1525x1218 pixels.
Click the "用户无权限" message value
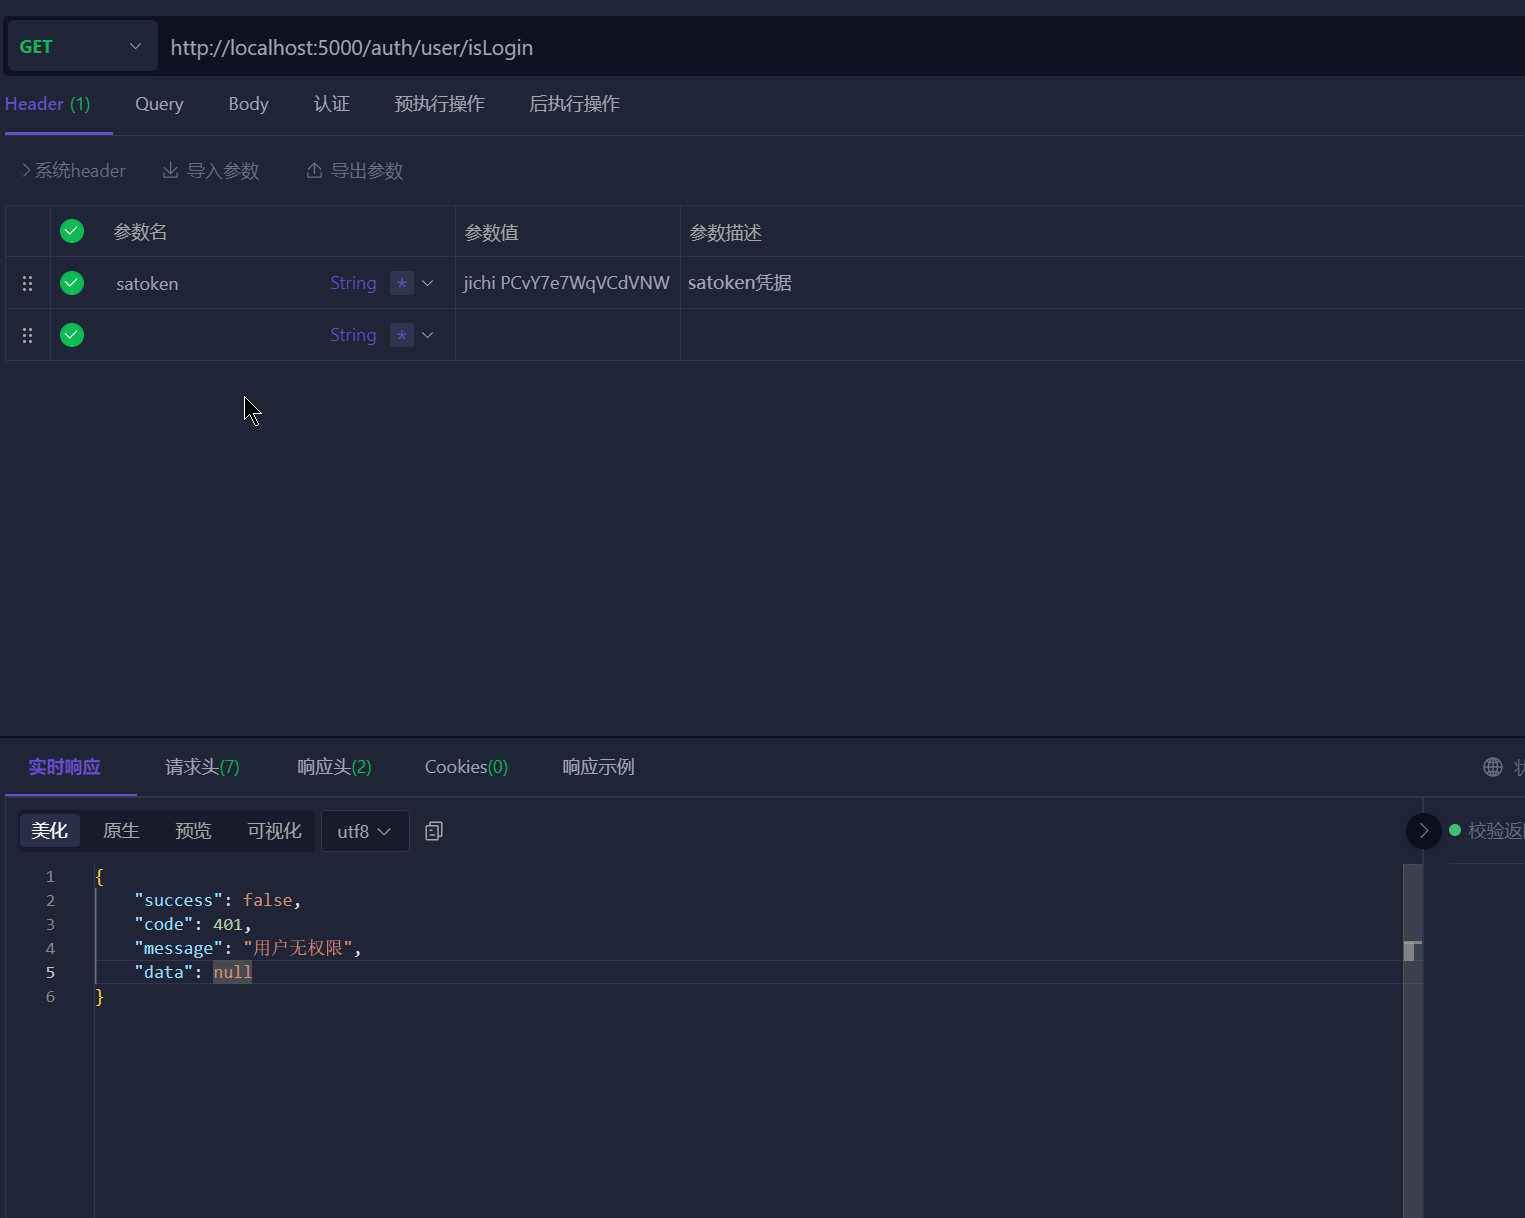coord(298,948)
